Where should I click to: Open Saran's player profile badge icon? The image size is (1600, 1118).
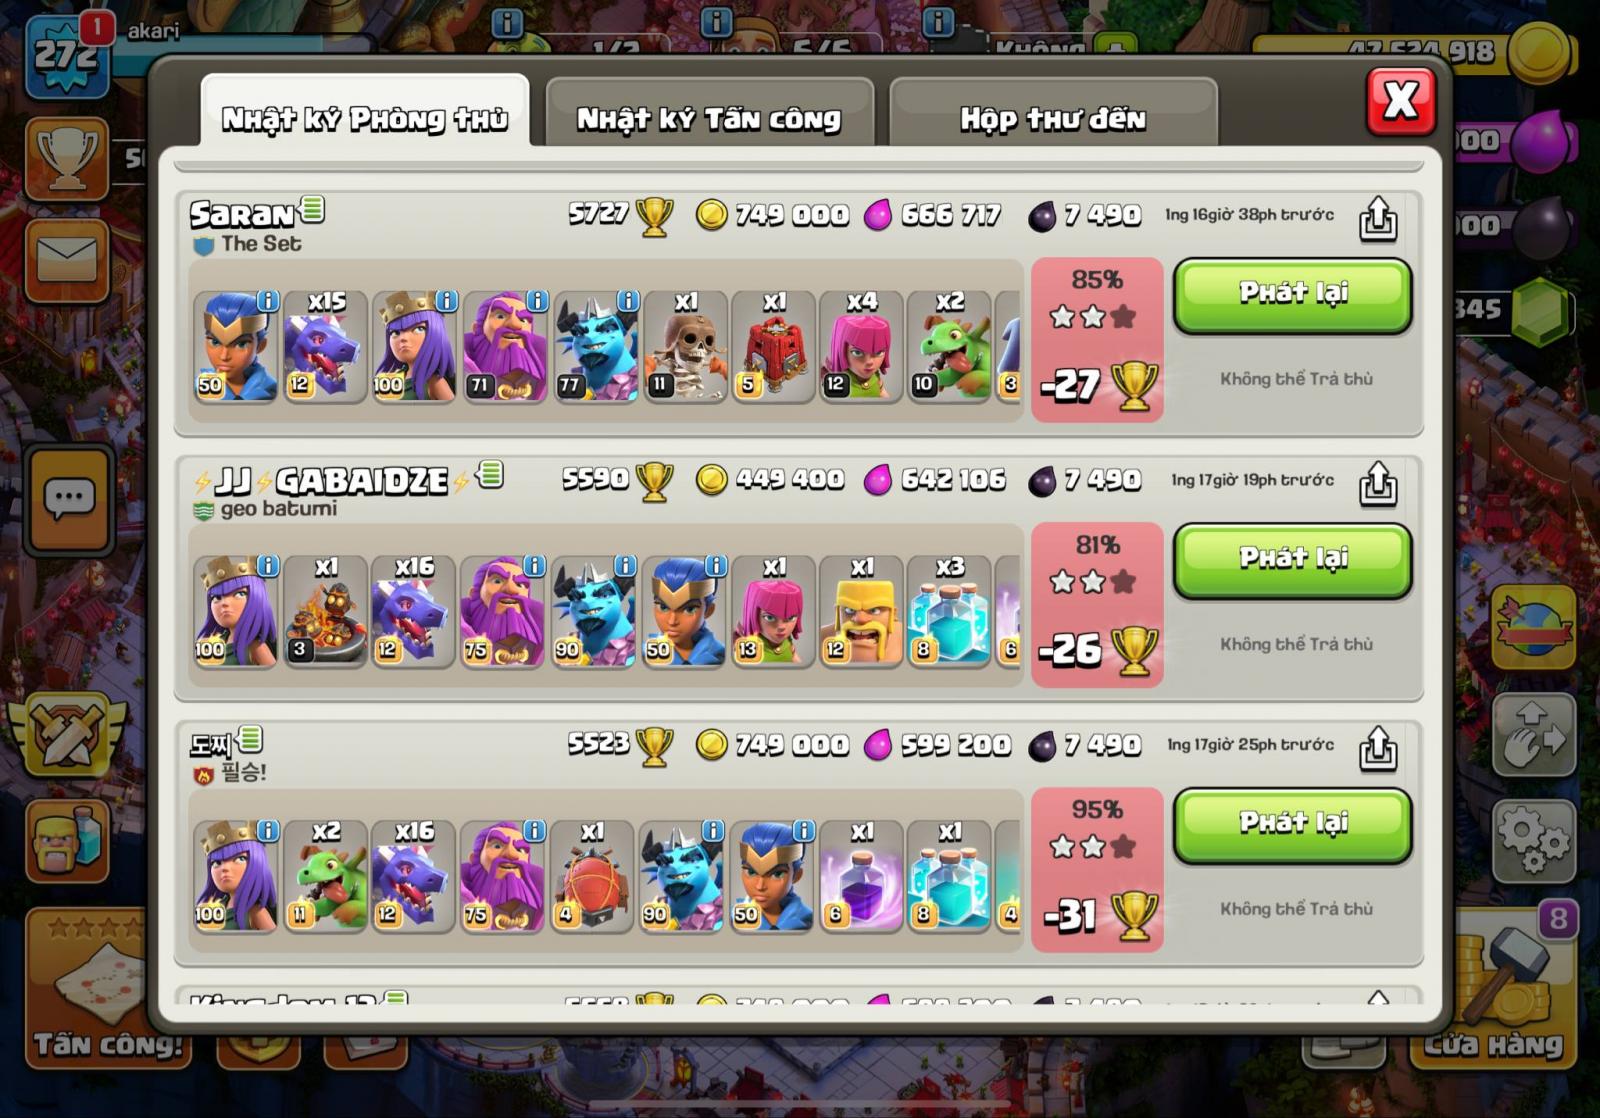[313, 209]
